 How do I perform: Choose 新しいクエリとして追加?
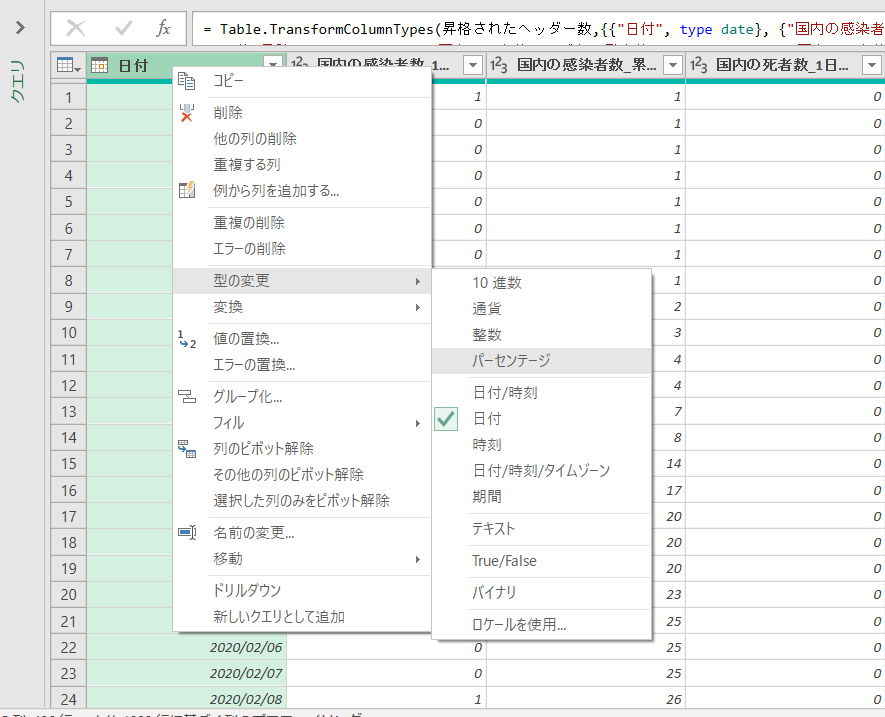[279, 617]
